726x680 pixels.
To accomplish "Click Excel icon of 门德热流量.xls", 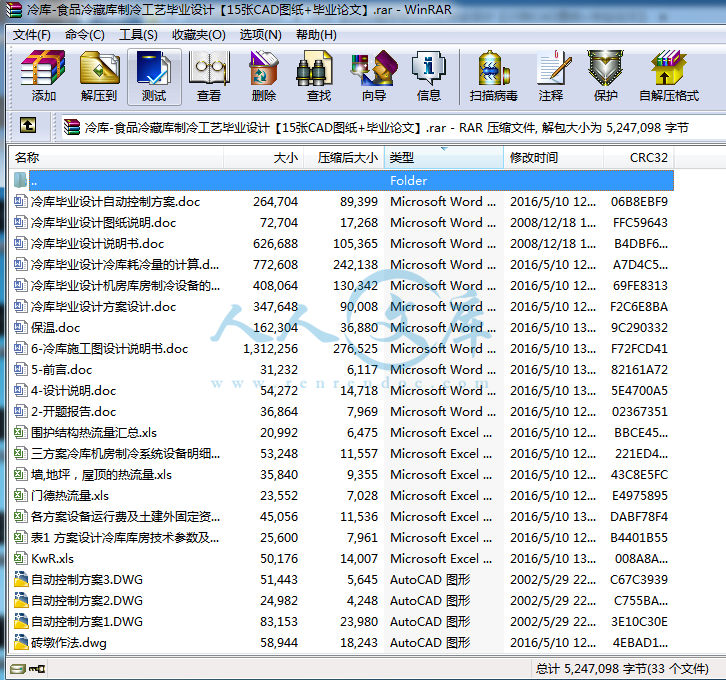I will tap(20, 495).
